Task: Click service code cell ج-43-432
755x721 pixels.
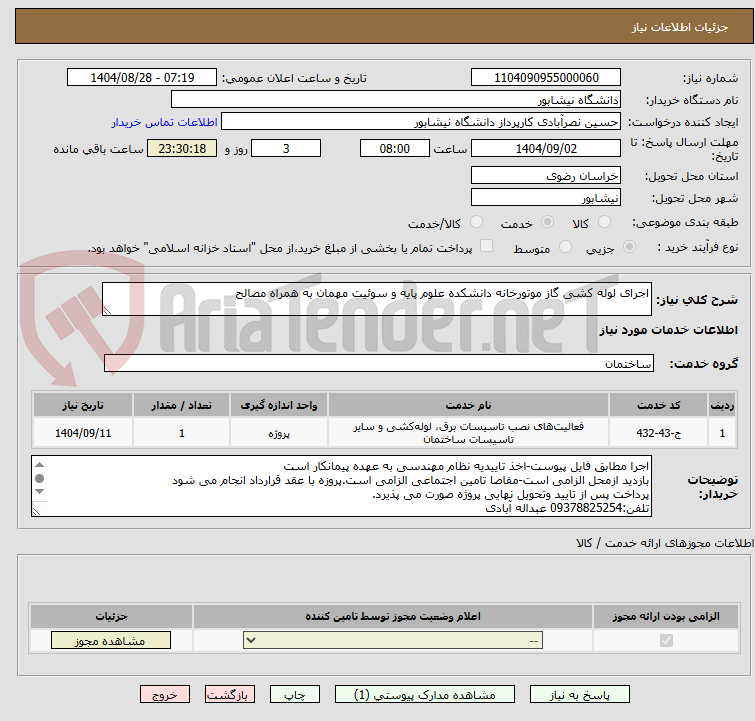Action: pyautogui.click(x=658, y=433)
